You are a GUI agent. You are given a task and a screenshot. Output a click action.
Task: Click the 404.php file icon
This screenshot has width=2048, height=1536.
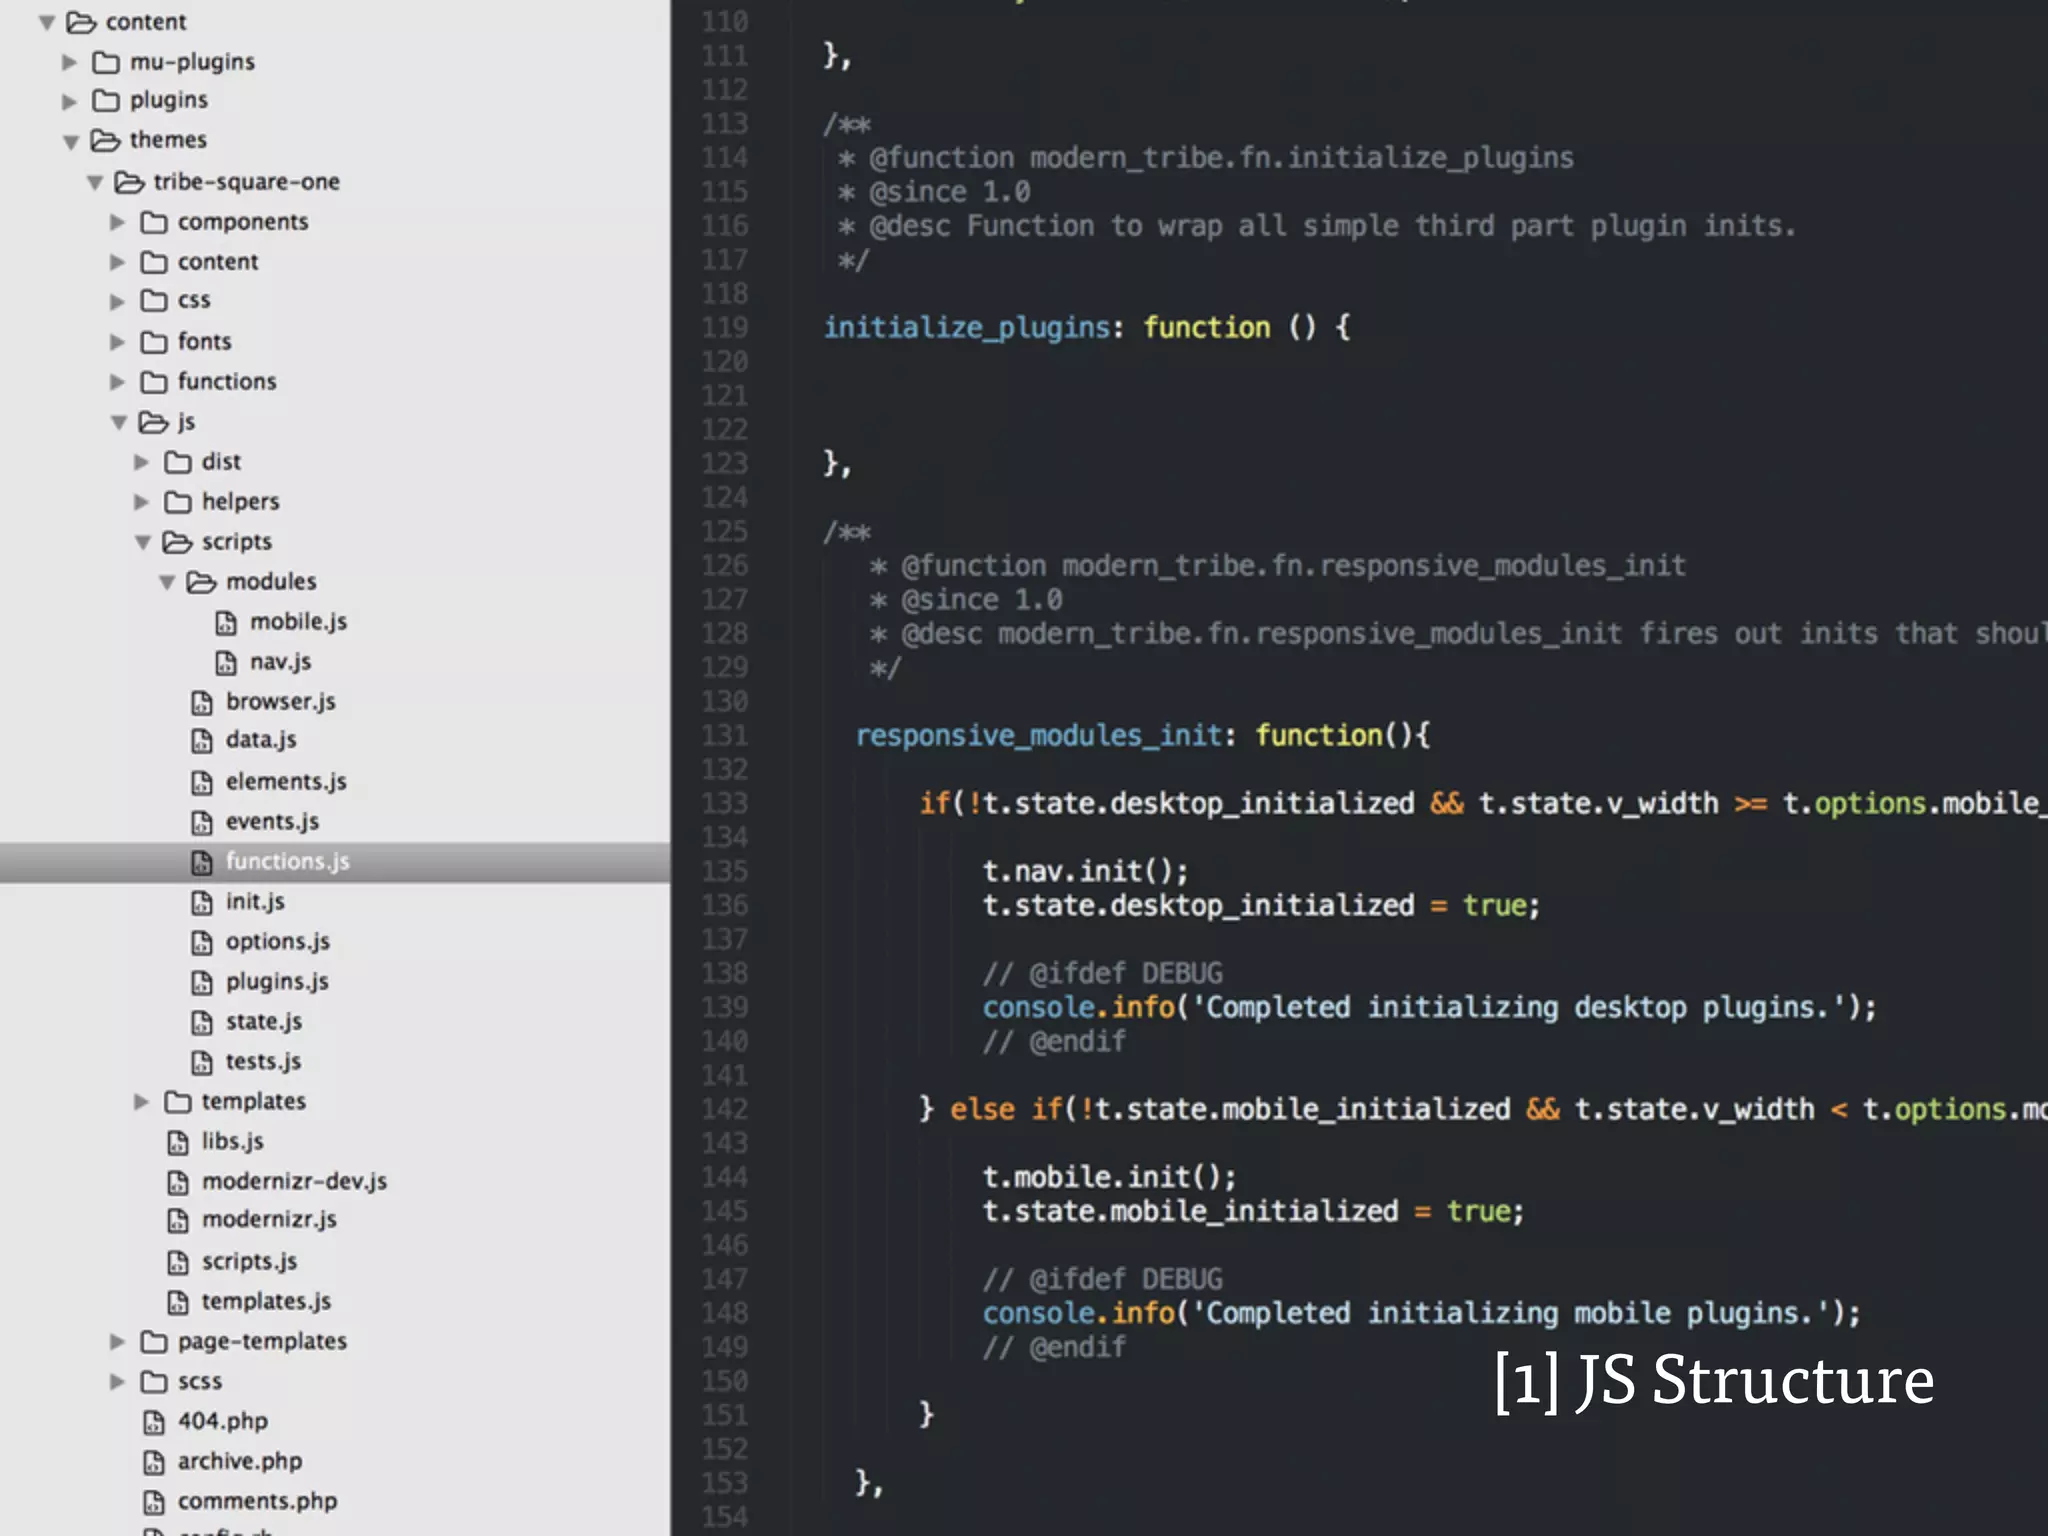click(154, 1423)
